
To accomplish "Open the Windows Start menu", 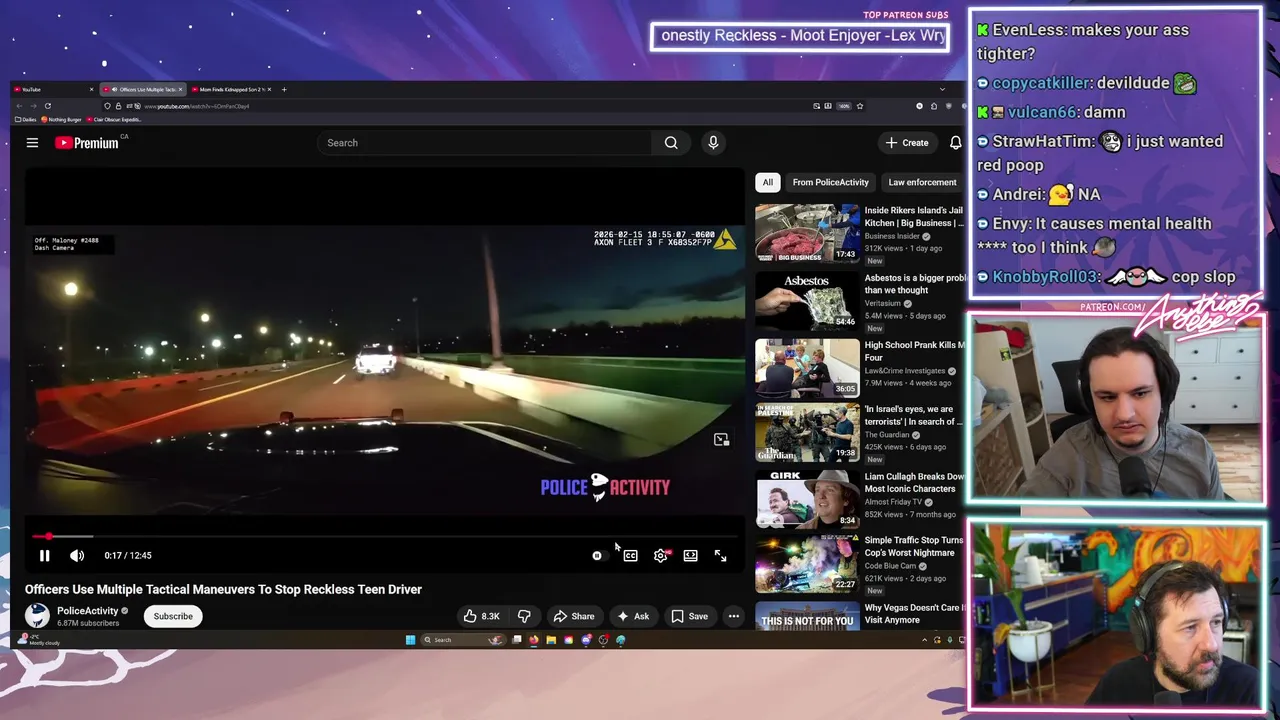I will click(410, 640).
